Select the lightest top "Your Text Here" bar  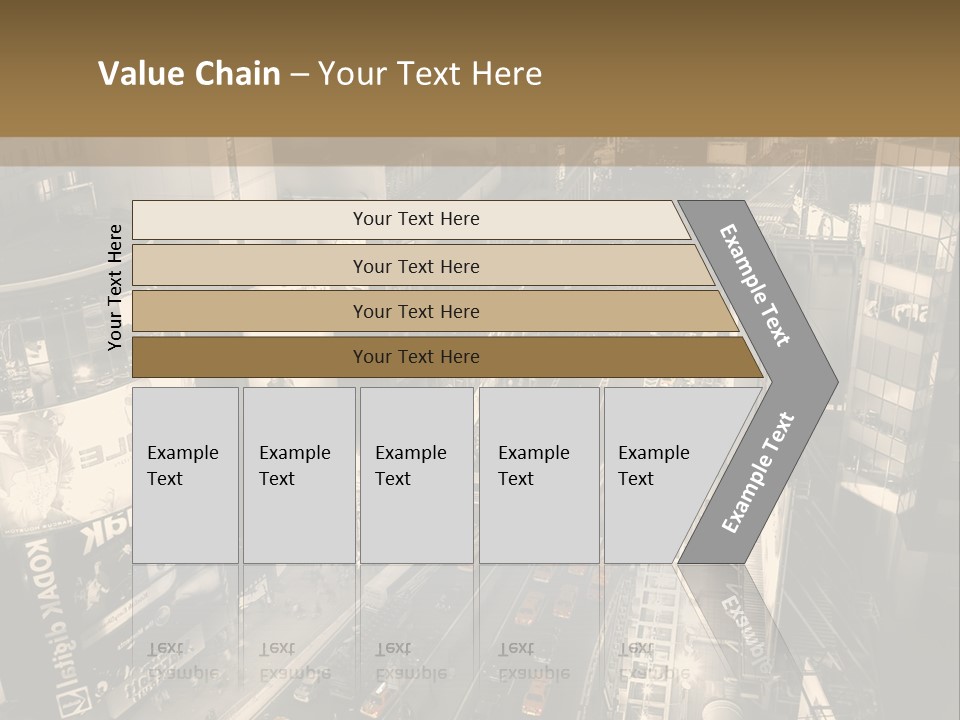pyautogui.click(x=415, y=219)
